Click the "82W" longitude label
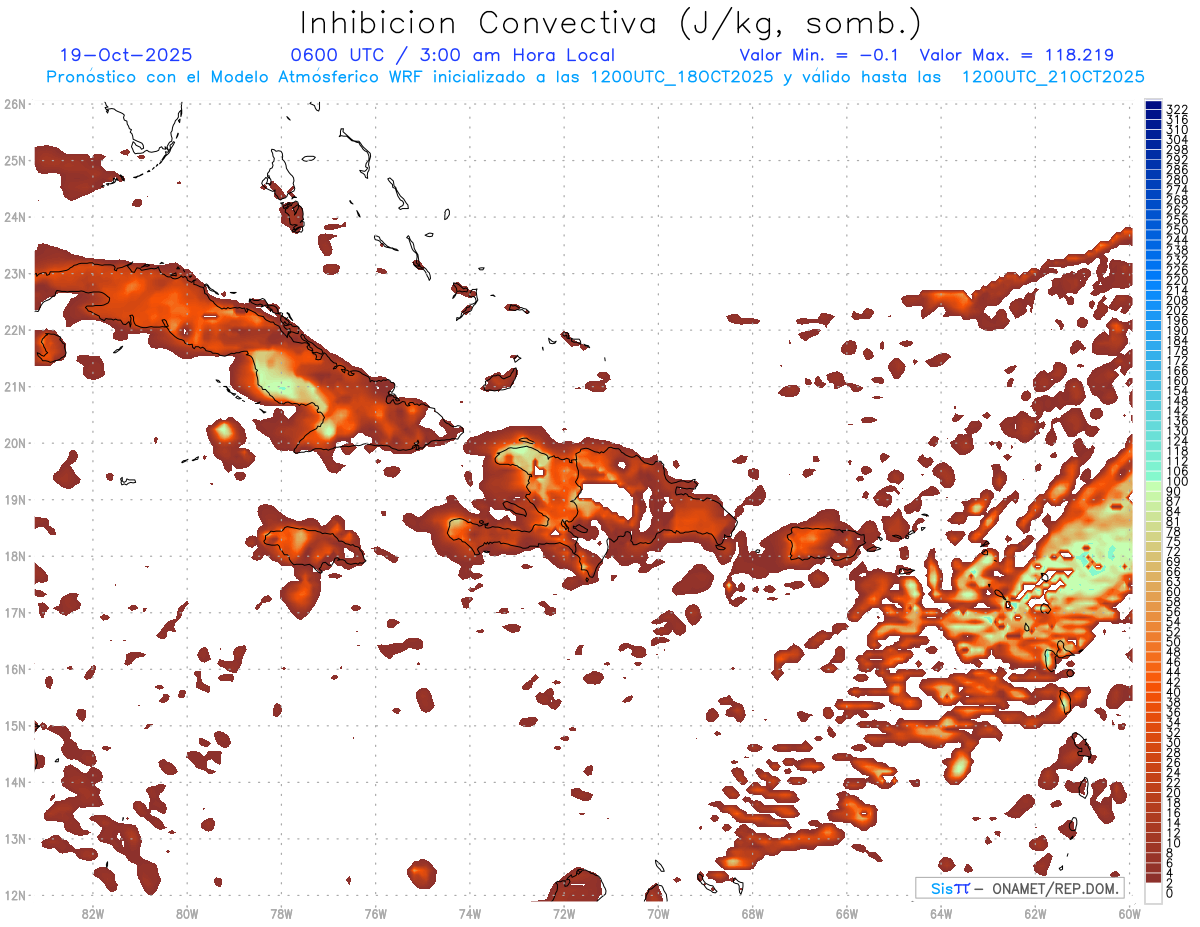Viewport: 1200px width, 927px height. point(92,913)
